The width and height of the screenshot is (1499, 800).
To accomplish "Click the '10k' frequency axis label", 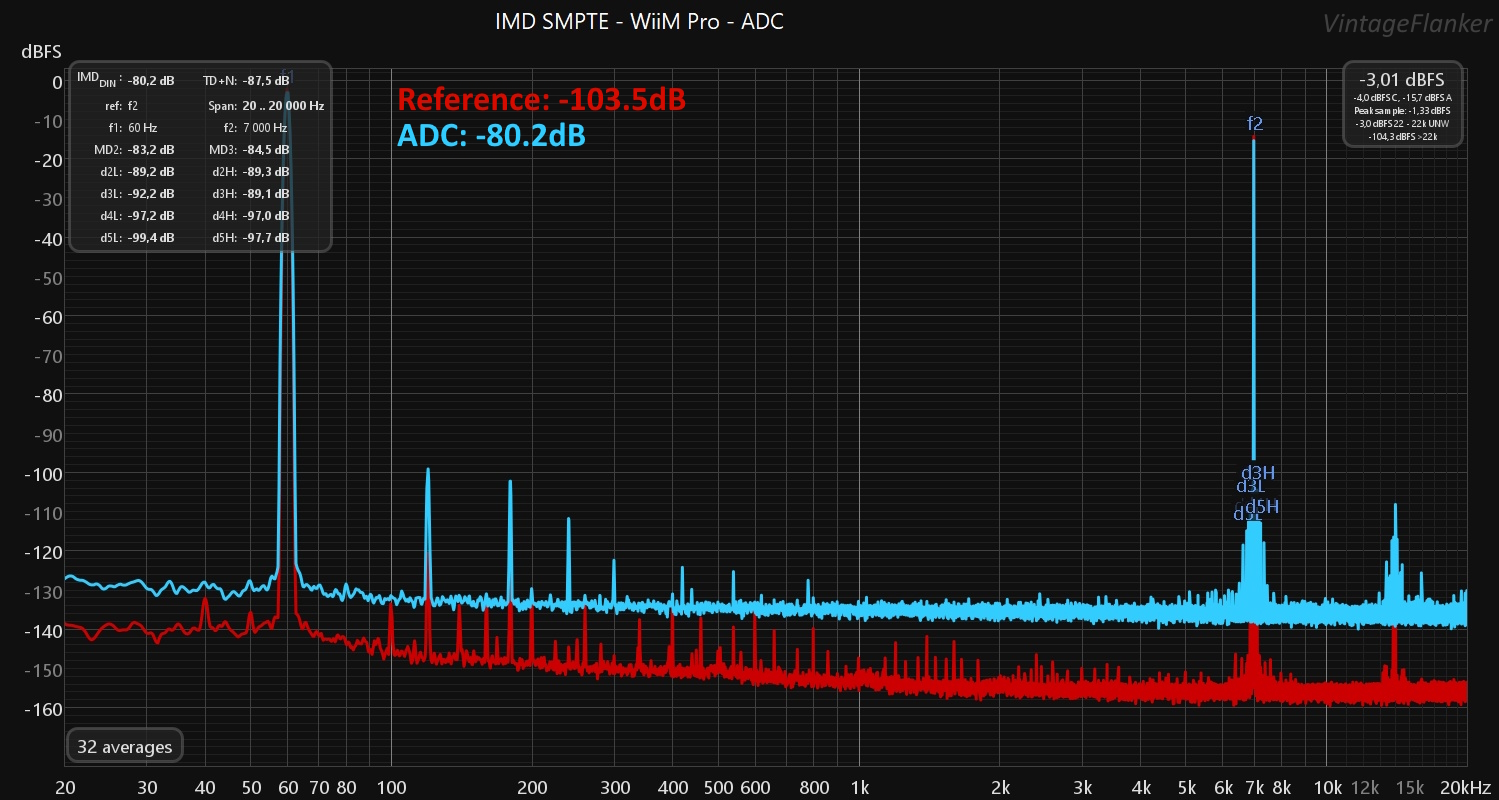I will [x=1327, y=786].
